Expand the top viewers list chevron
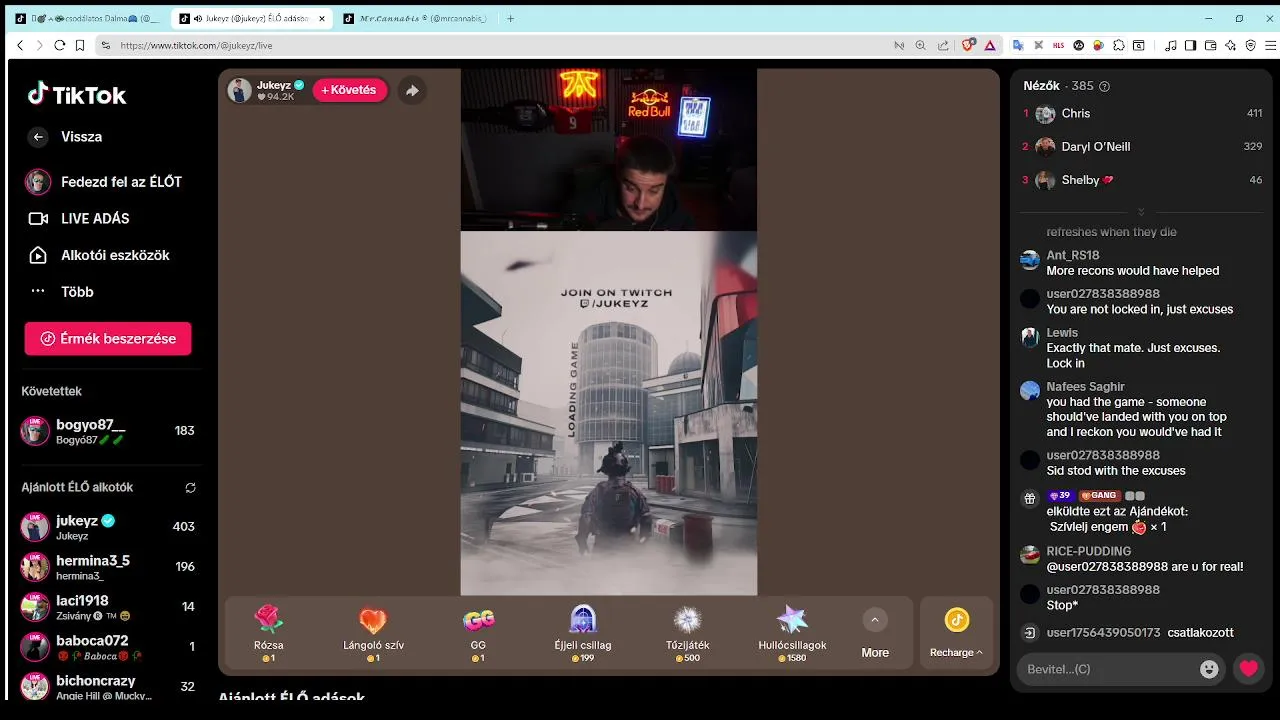This screenshot has height=720, width=1280. [1141, 212]
